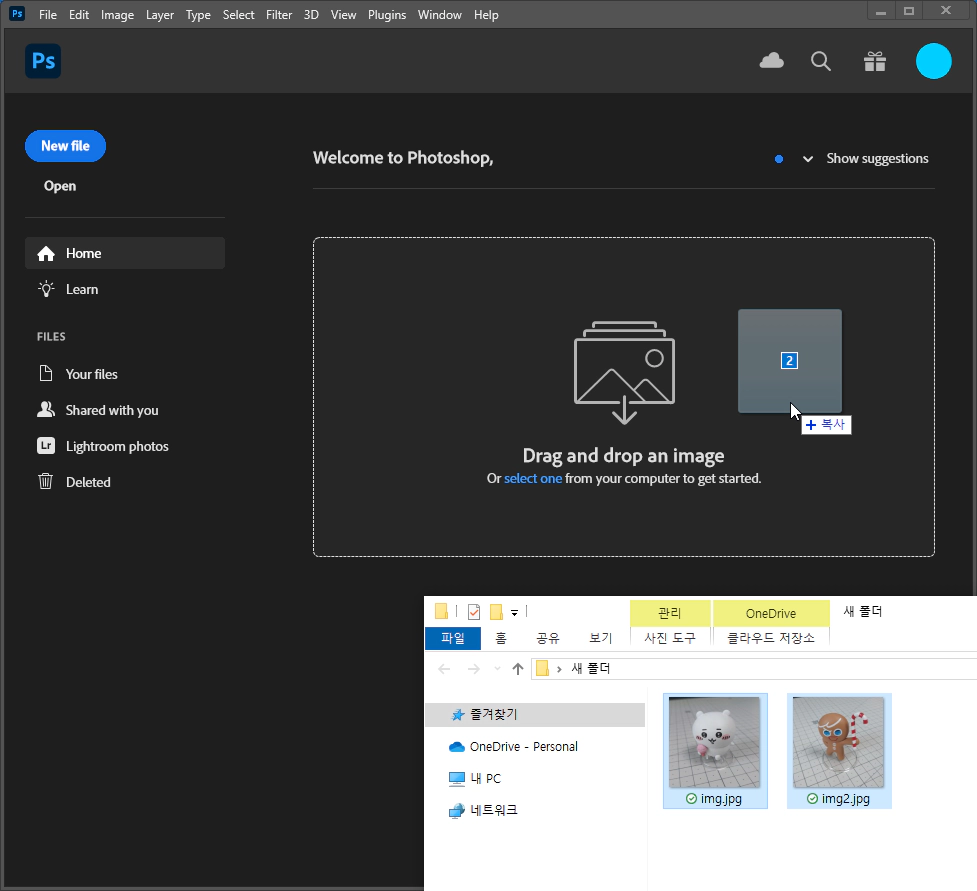The width and height of the screenshot is (977, 891).
Task: Click the New file button
Action: pos(65,146)
